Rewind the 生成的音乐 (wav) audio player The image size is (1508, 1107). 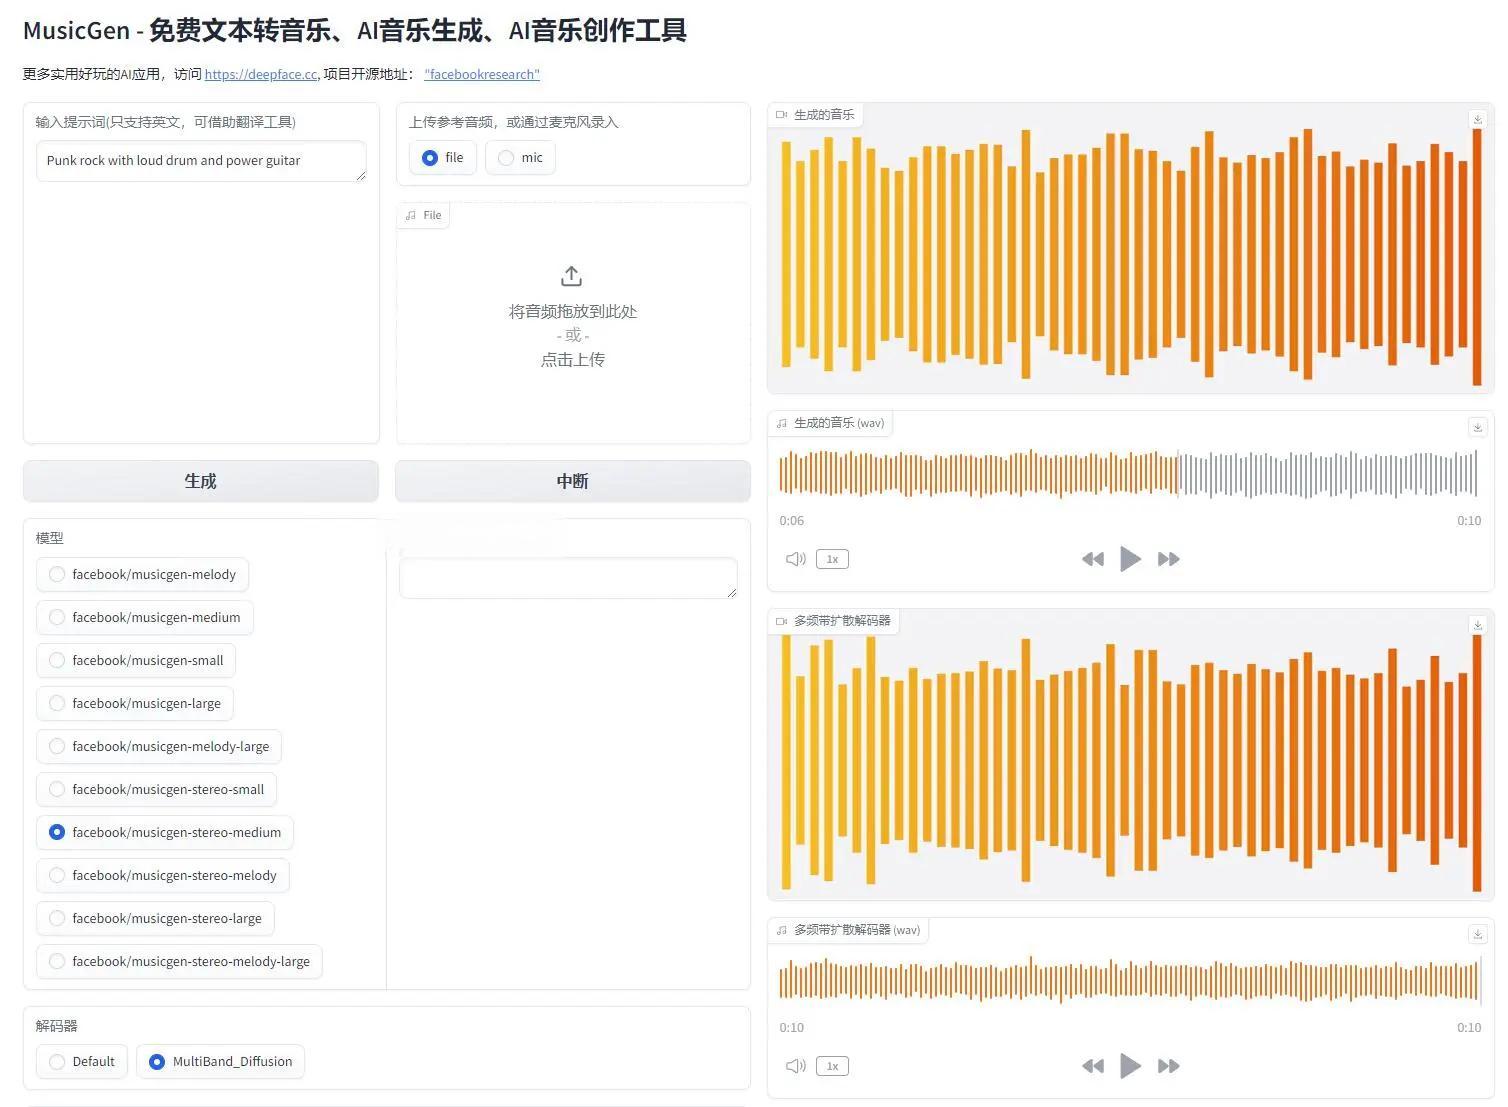coord(1092,559)
